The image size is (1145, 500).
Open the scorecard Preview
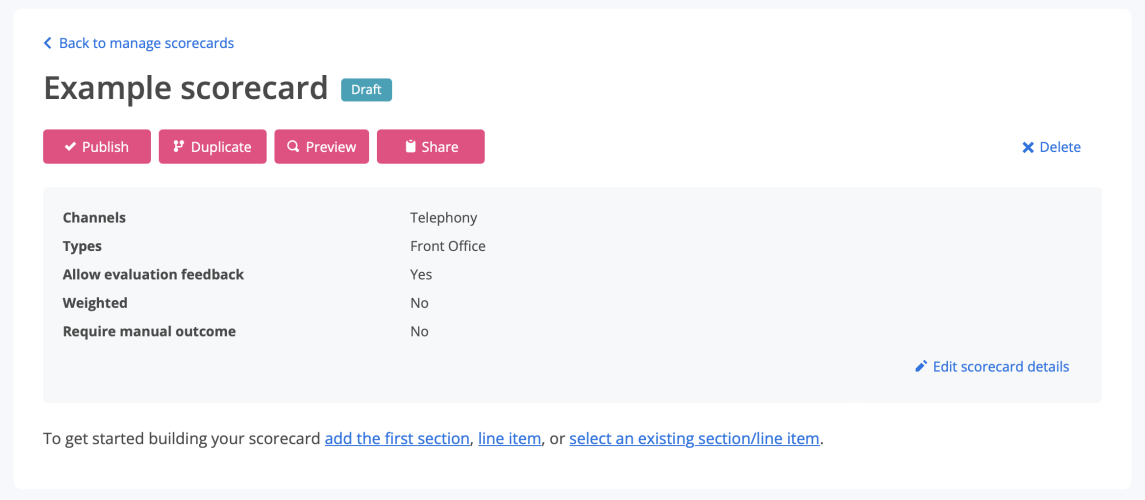(322, 147)
